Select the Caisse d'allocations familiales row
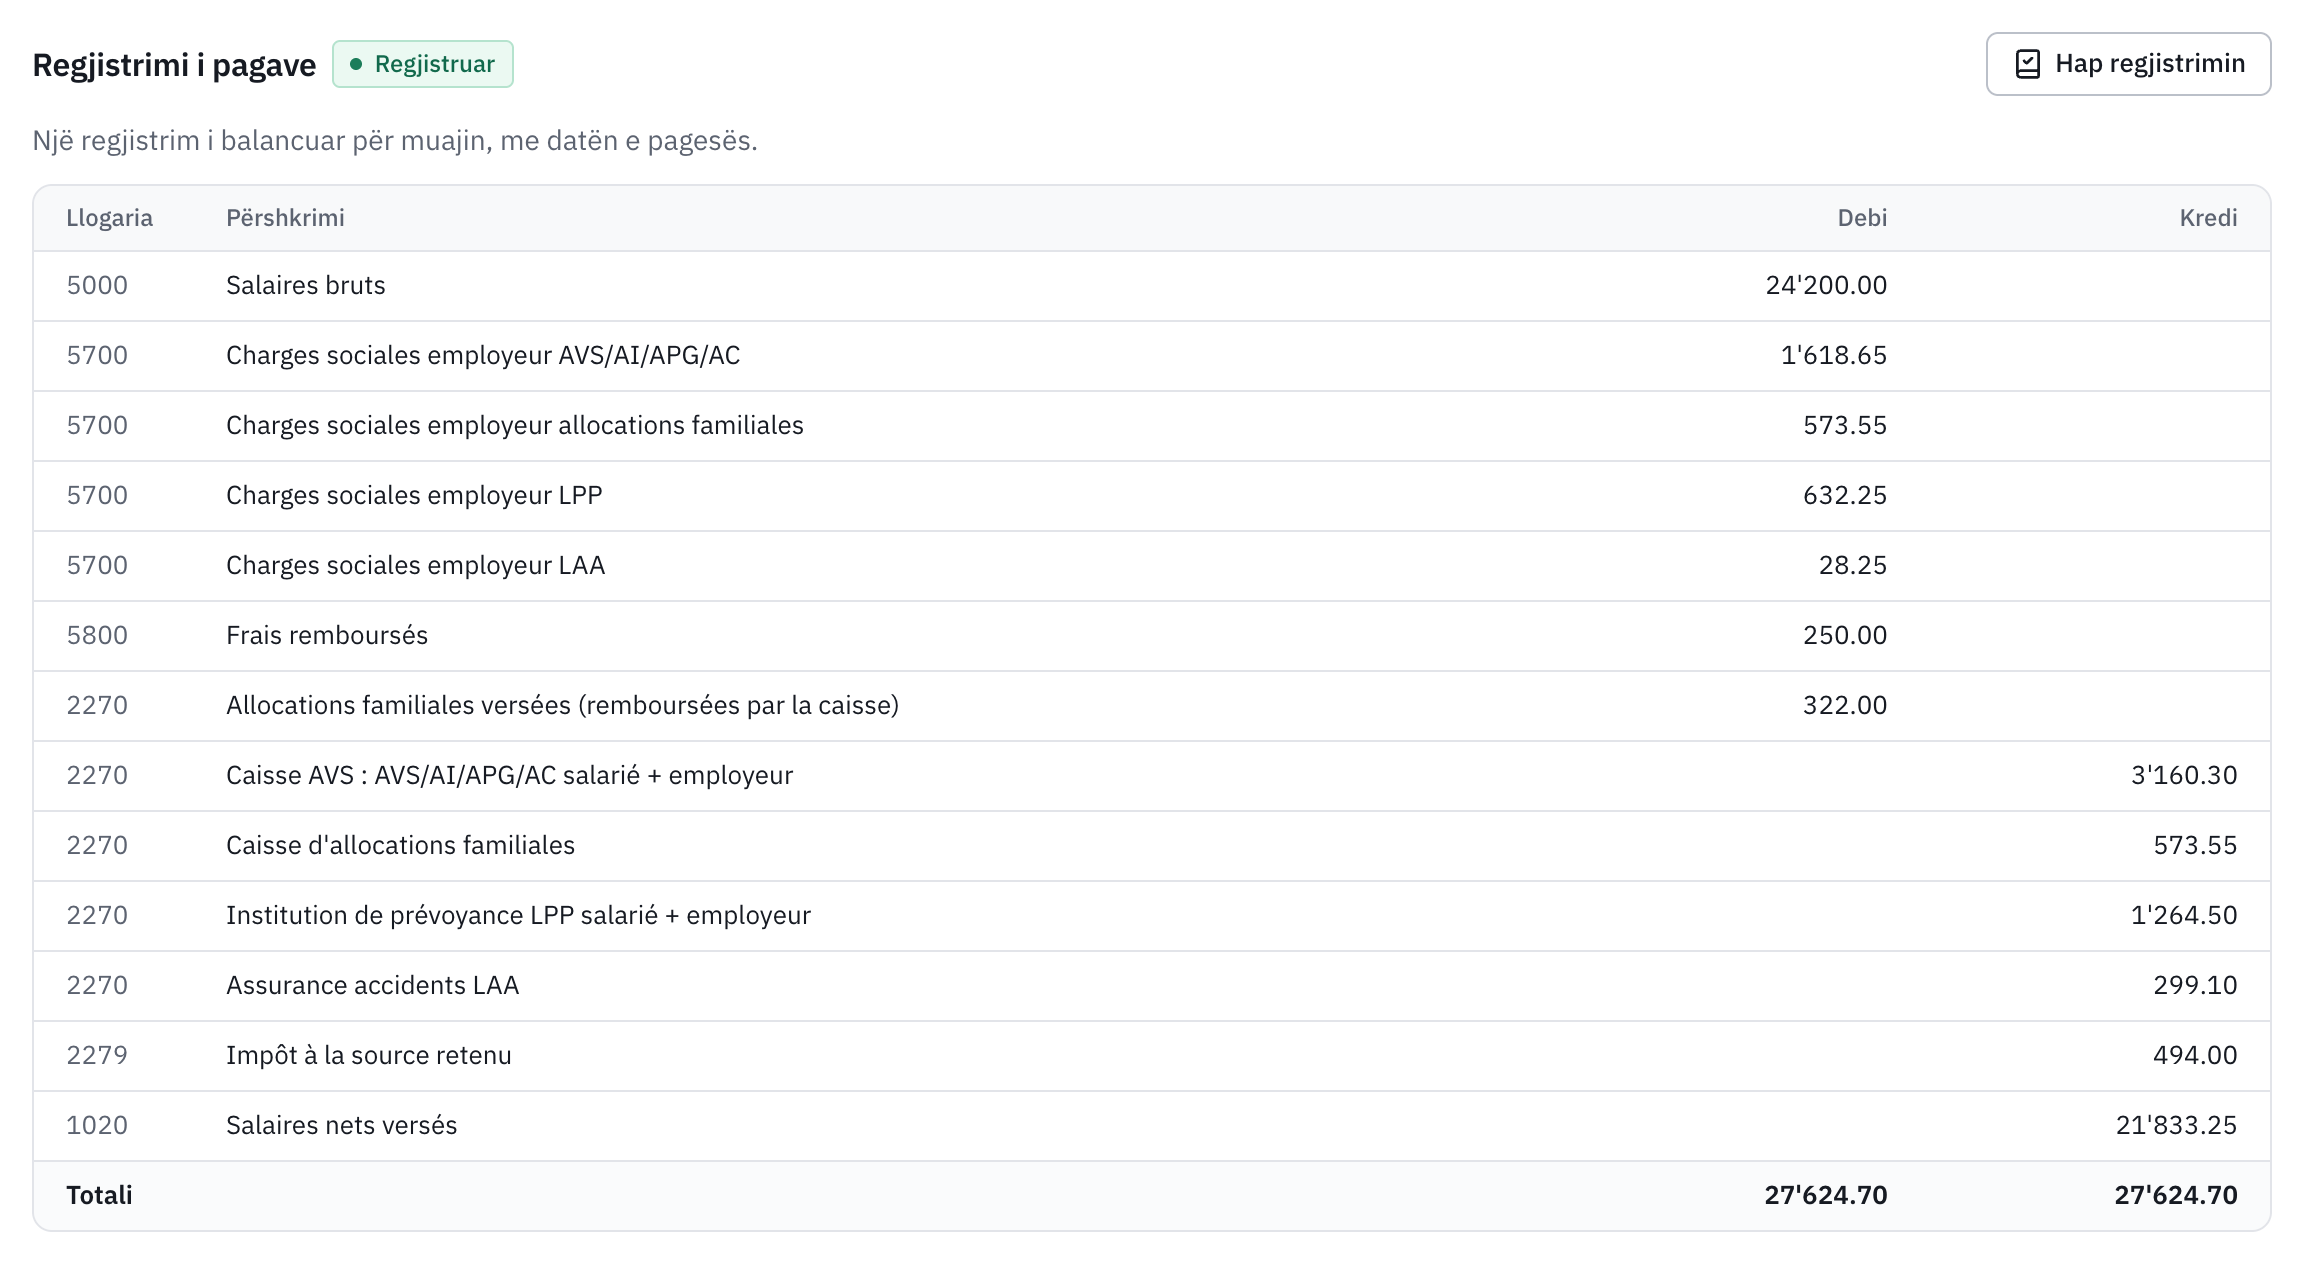Image resolution: width=2304 pixels, height=1264 pixels. point(1152,846)
